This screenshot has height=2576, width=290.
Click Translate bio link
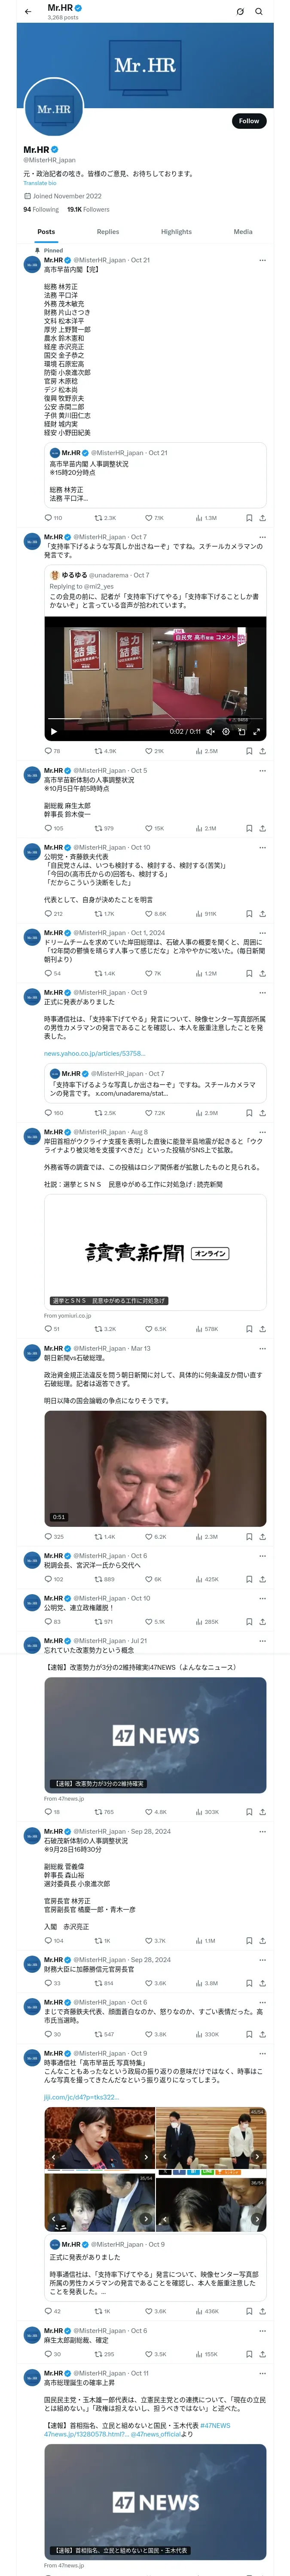pos(40,183)
